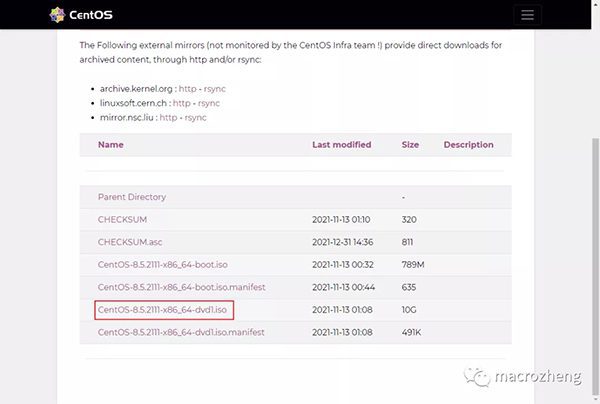Sort listing by Name column
Viewport: 600px width, 404px height.
pyautogui.click(x=111, y=145)
